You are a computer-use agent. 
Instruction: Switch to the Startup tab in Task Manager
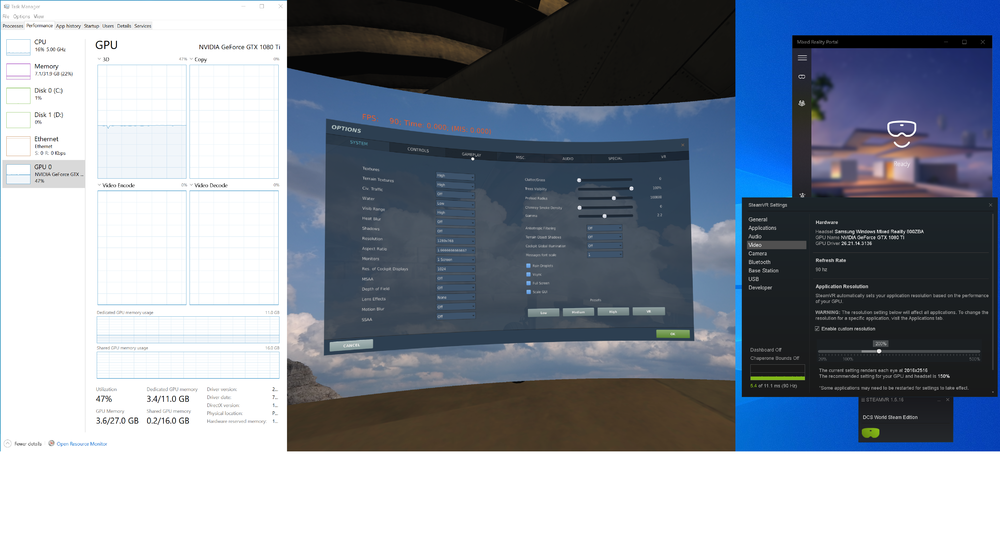tap(91, 26)
